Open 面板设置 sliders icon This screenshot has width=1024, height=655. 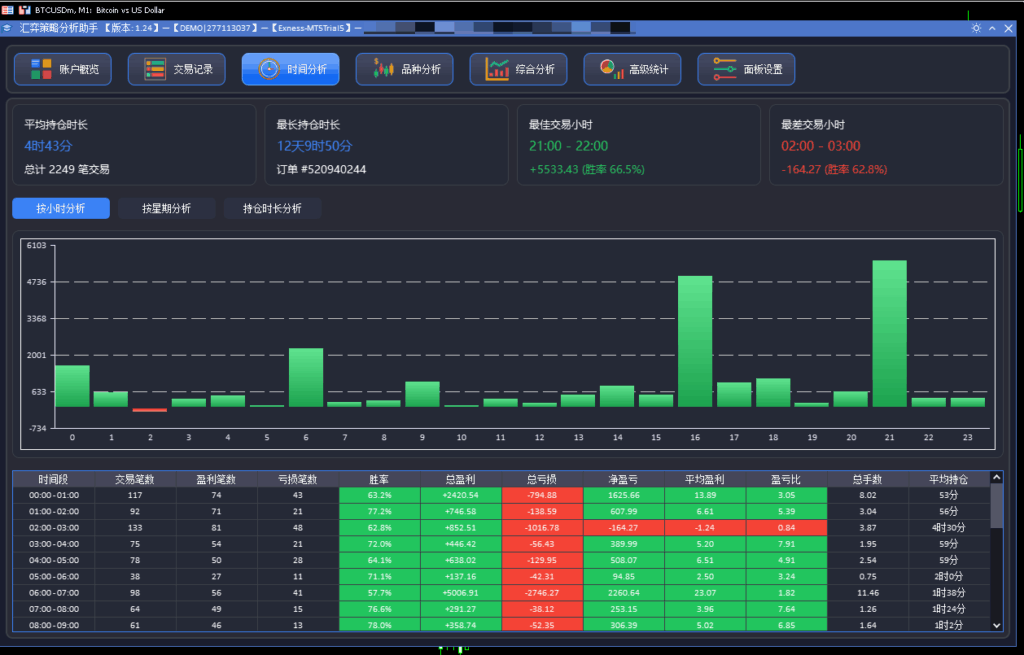725,69
